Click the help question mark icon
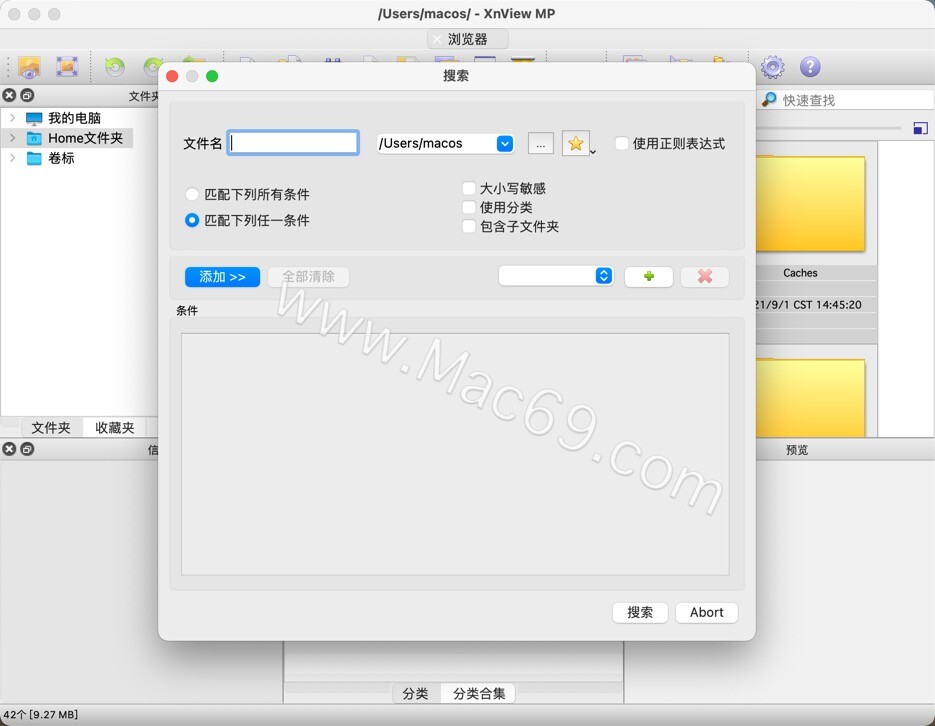935x726 pixels. pyautogui.click(x=810, y=66)
